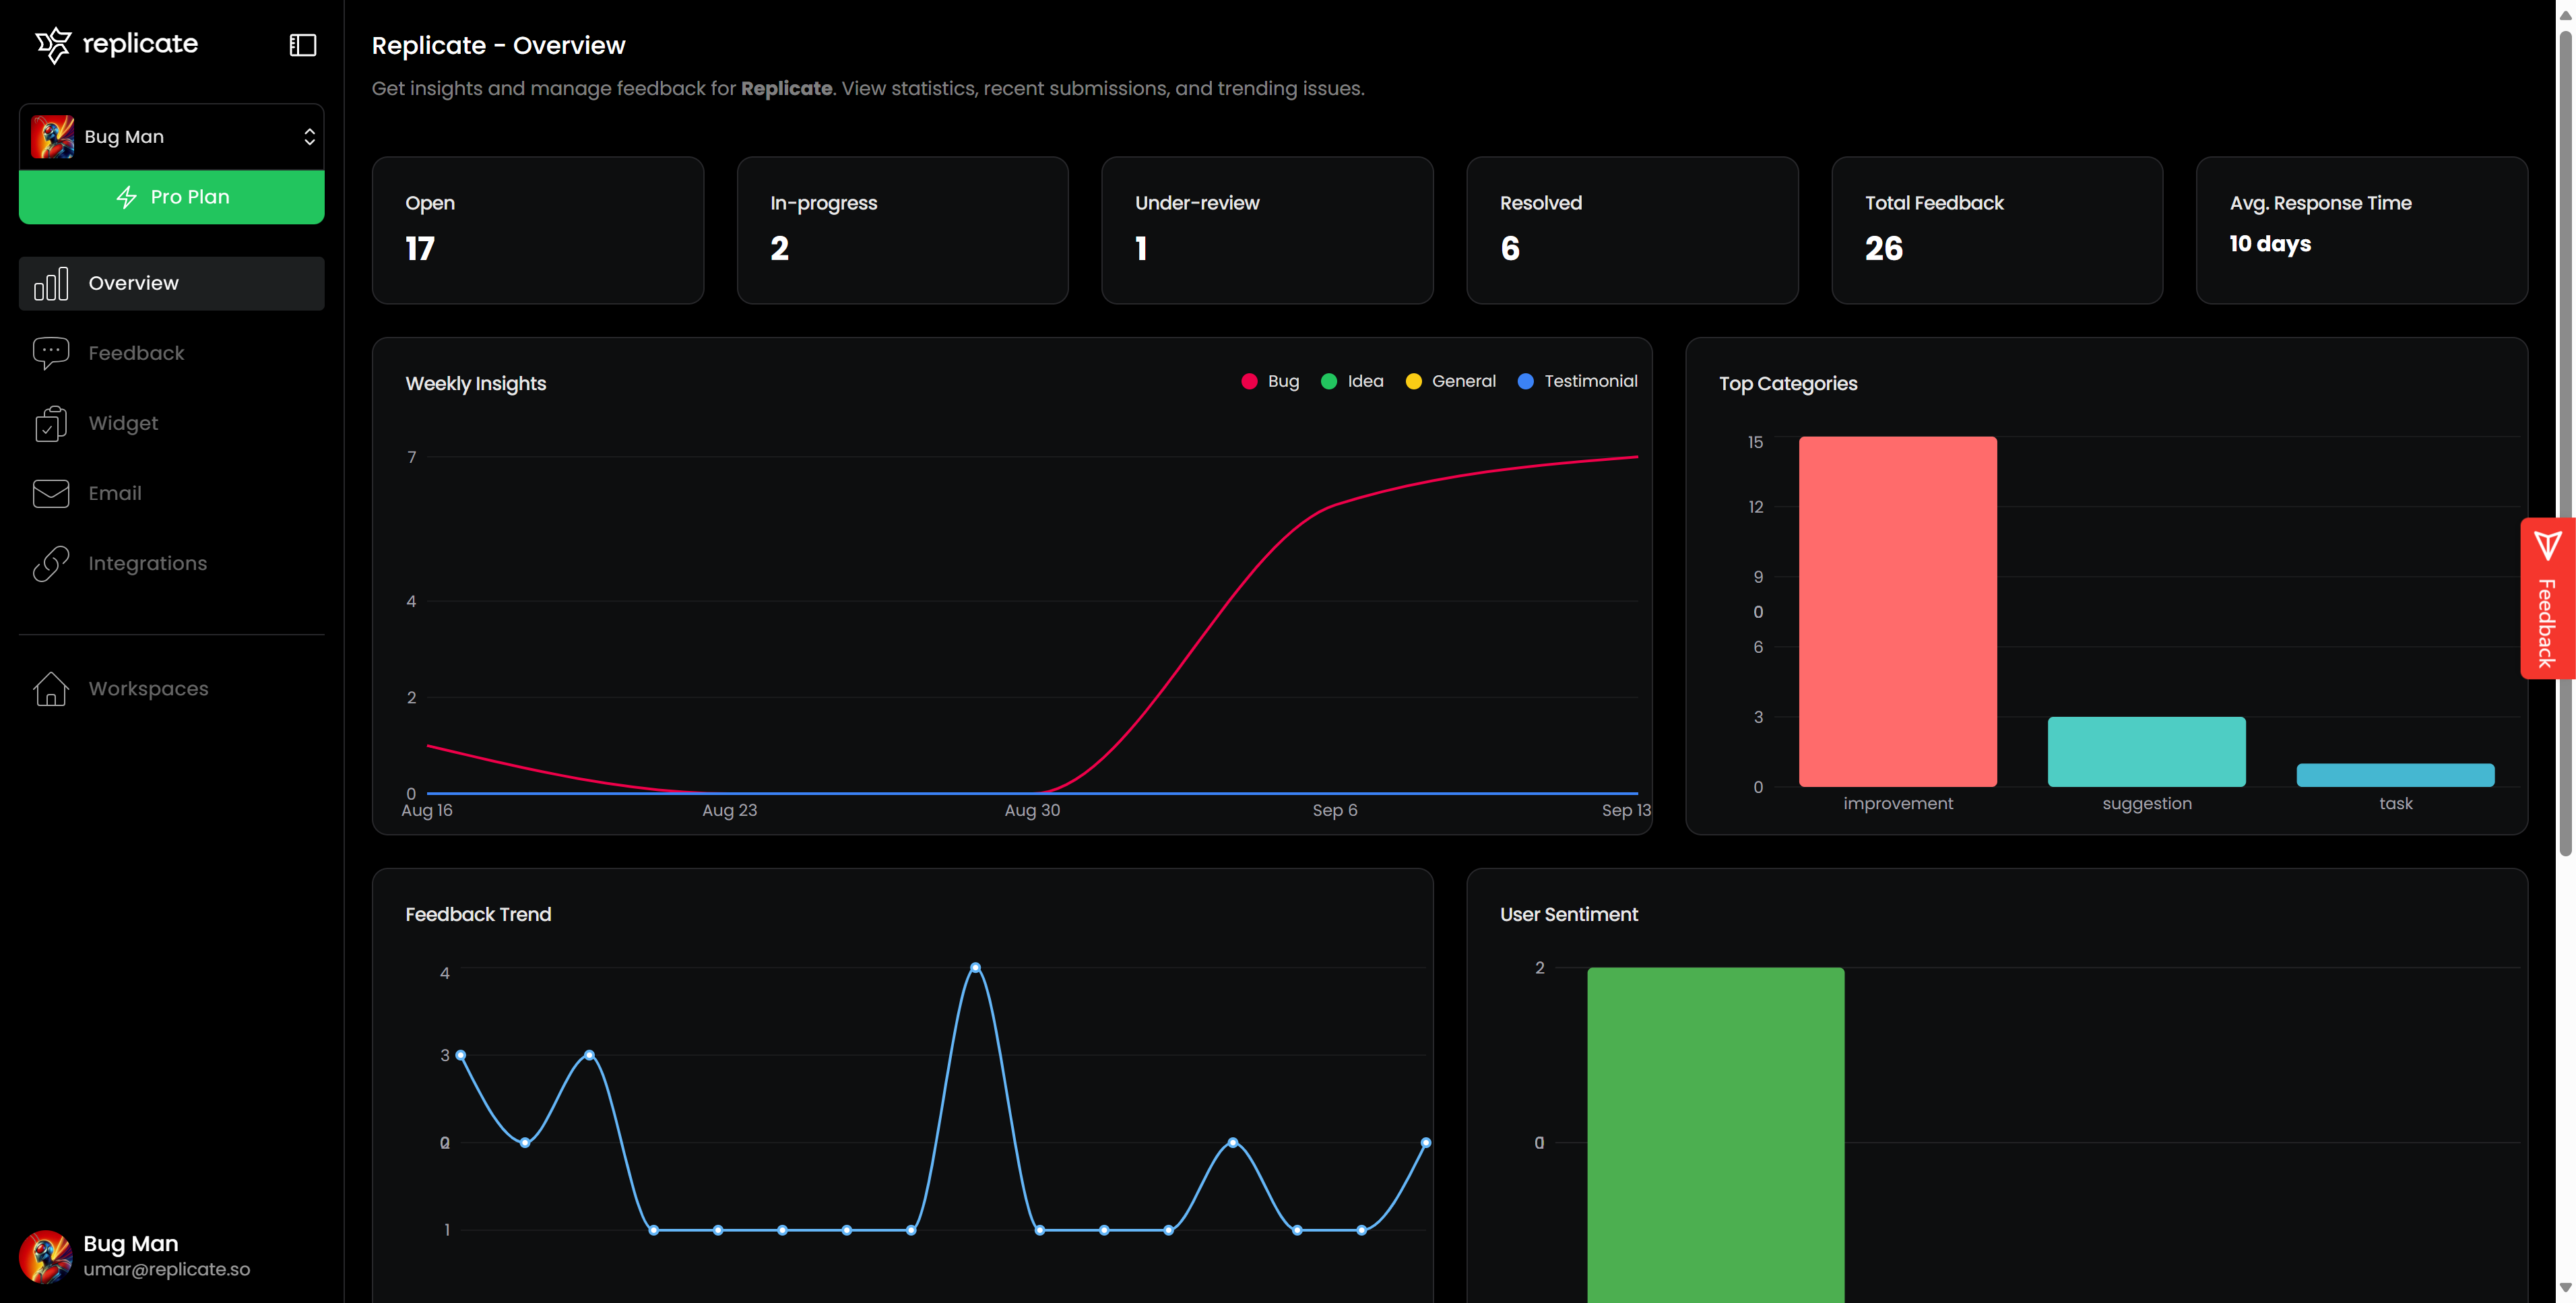Collapse the sidebar with panel icon
This screenshot has height=1303, width=2576.
pyautogui.click(x=303, y=45)
